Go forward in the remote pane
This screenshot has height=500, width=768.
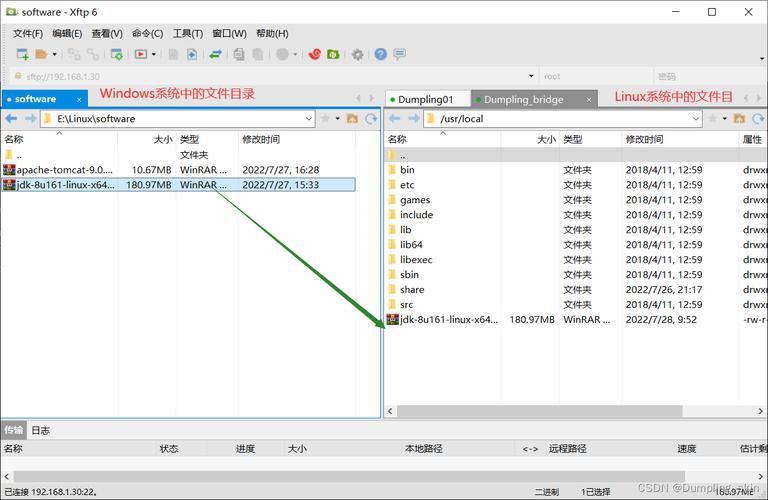pos(414,119)
